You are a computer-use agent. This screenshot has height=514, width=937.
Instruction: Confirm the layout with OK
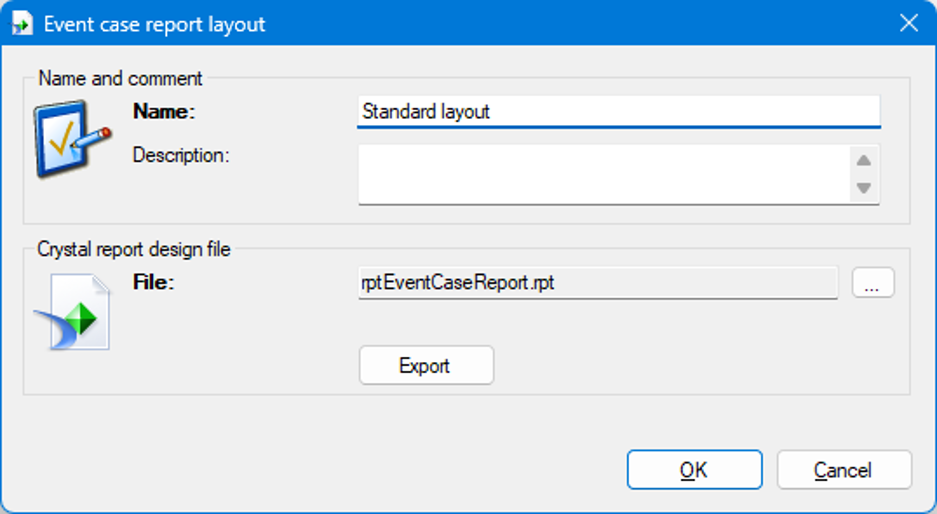click(x=694, y=470)
